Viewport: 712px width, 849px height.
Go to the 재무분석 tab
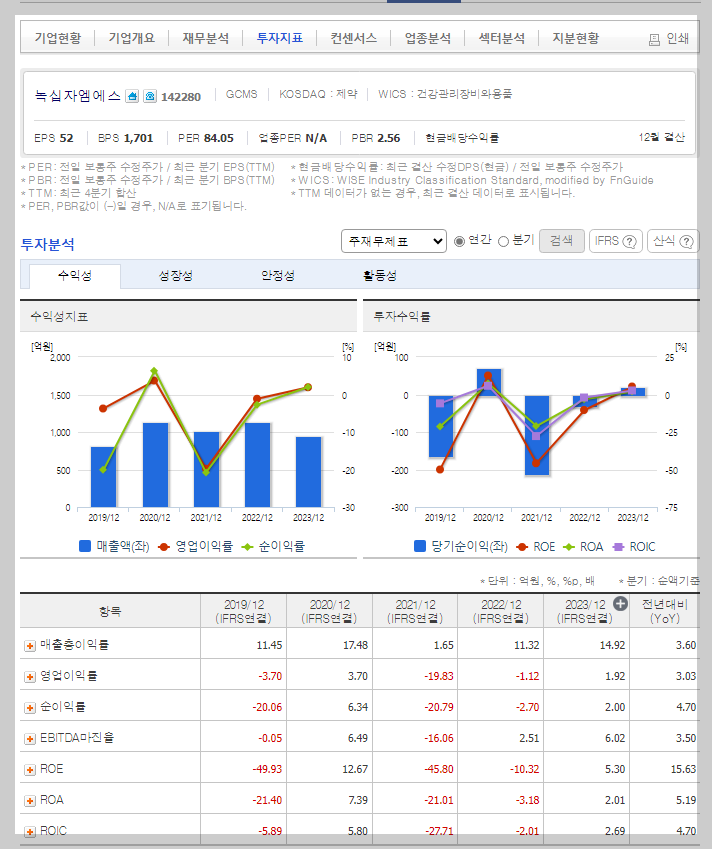point(206,38)
